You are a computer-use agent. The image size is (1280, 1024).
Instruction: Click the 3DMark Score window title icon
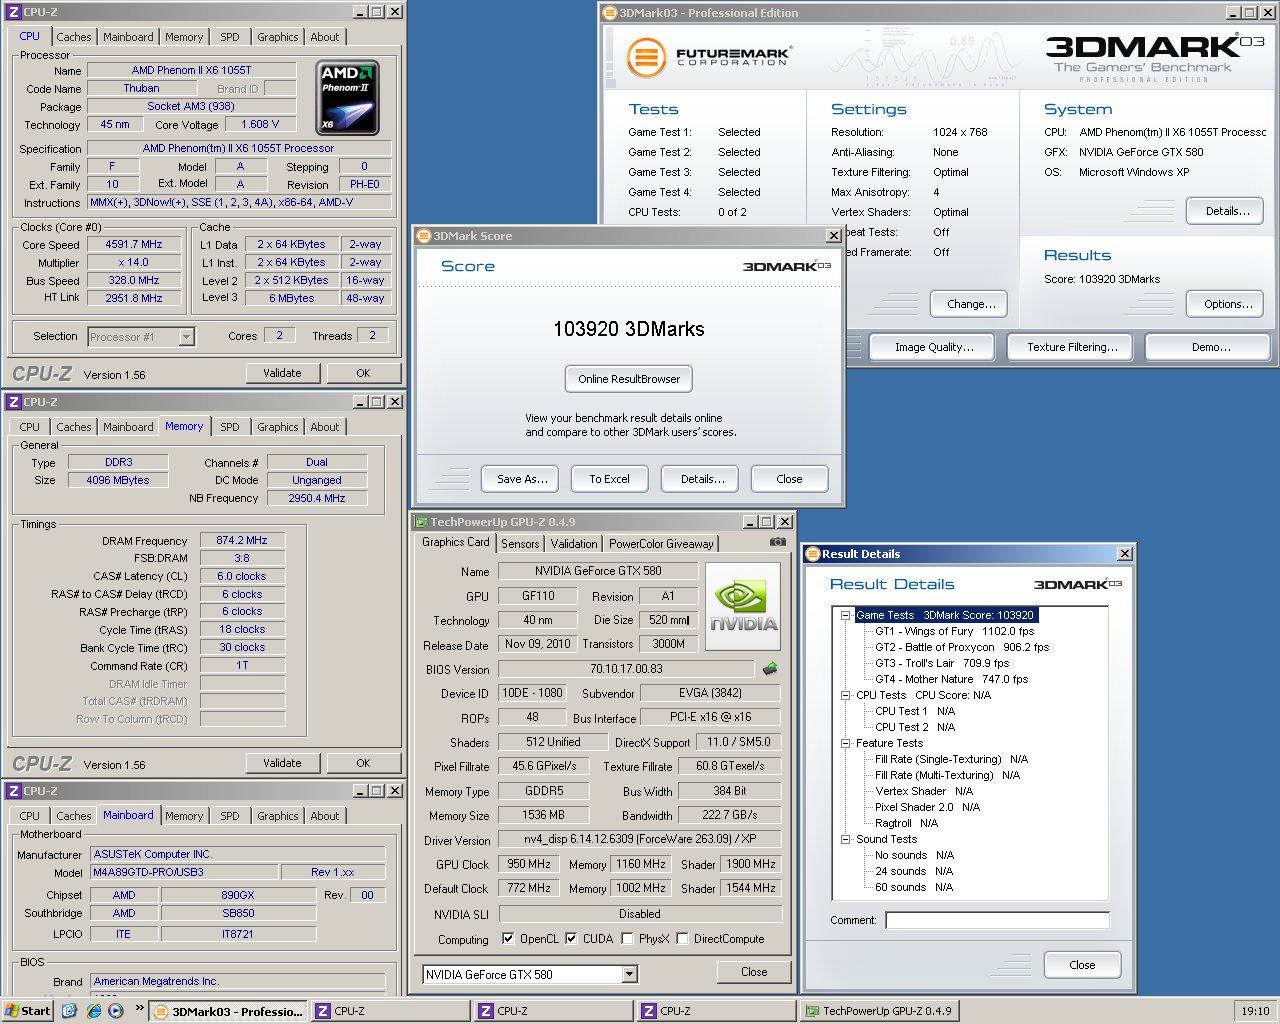pyautogui.click(x=424, y=236)
